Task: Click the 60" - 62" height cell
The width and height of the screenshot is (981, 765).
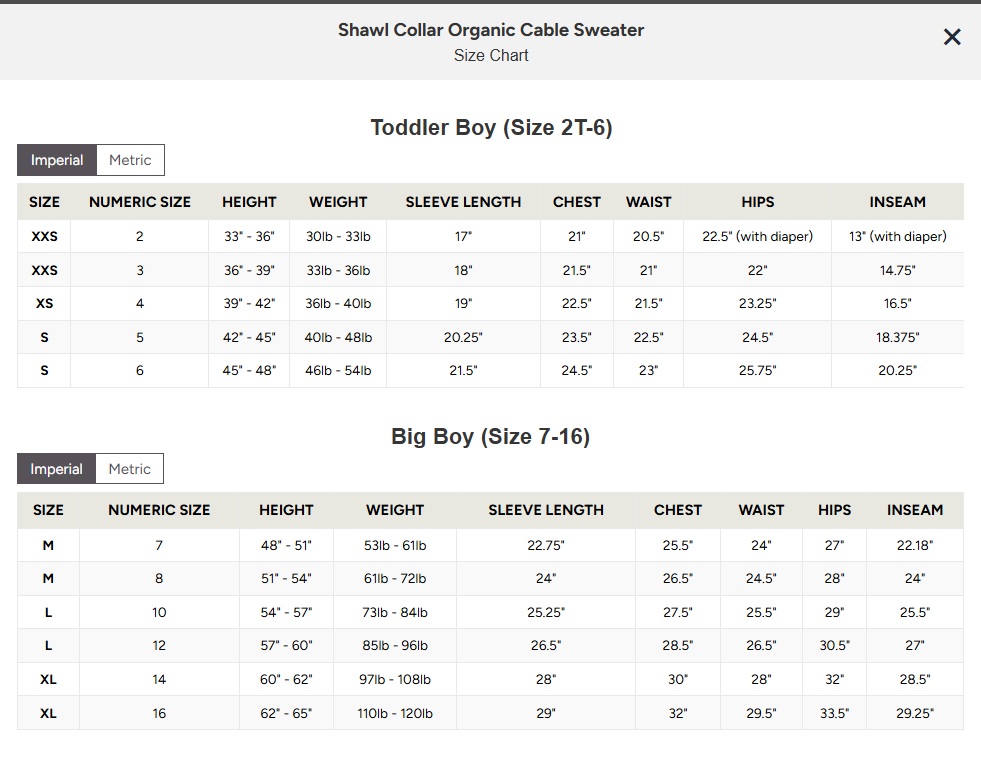Action: (286, 679)
